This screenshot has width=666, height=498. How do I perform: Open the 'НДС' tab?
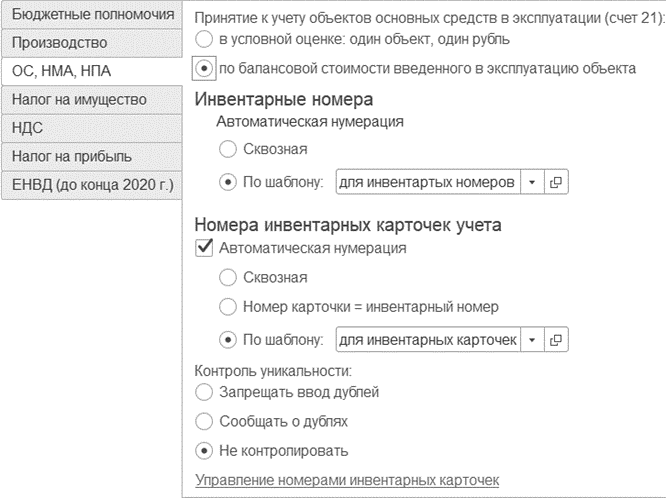(92, 128)
